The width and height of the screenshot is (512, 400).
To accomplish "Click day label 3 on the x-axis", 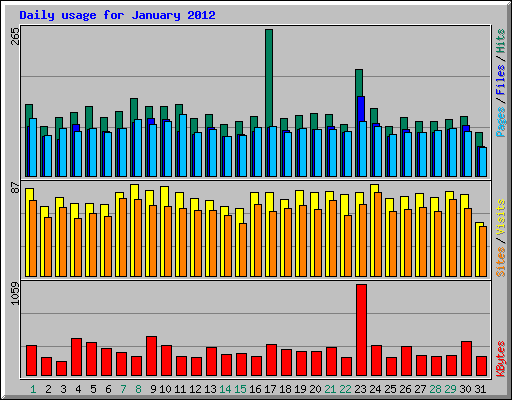I will 63,389.
